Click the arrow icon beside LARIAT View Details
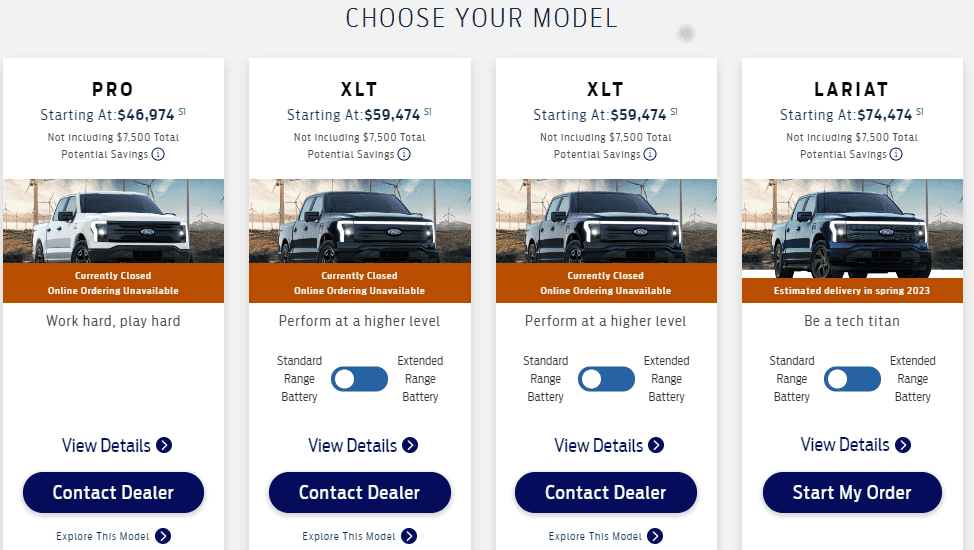The height and width of the screenshot is (550, 974). pos(903,445)
